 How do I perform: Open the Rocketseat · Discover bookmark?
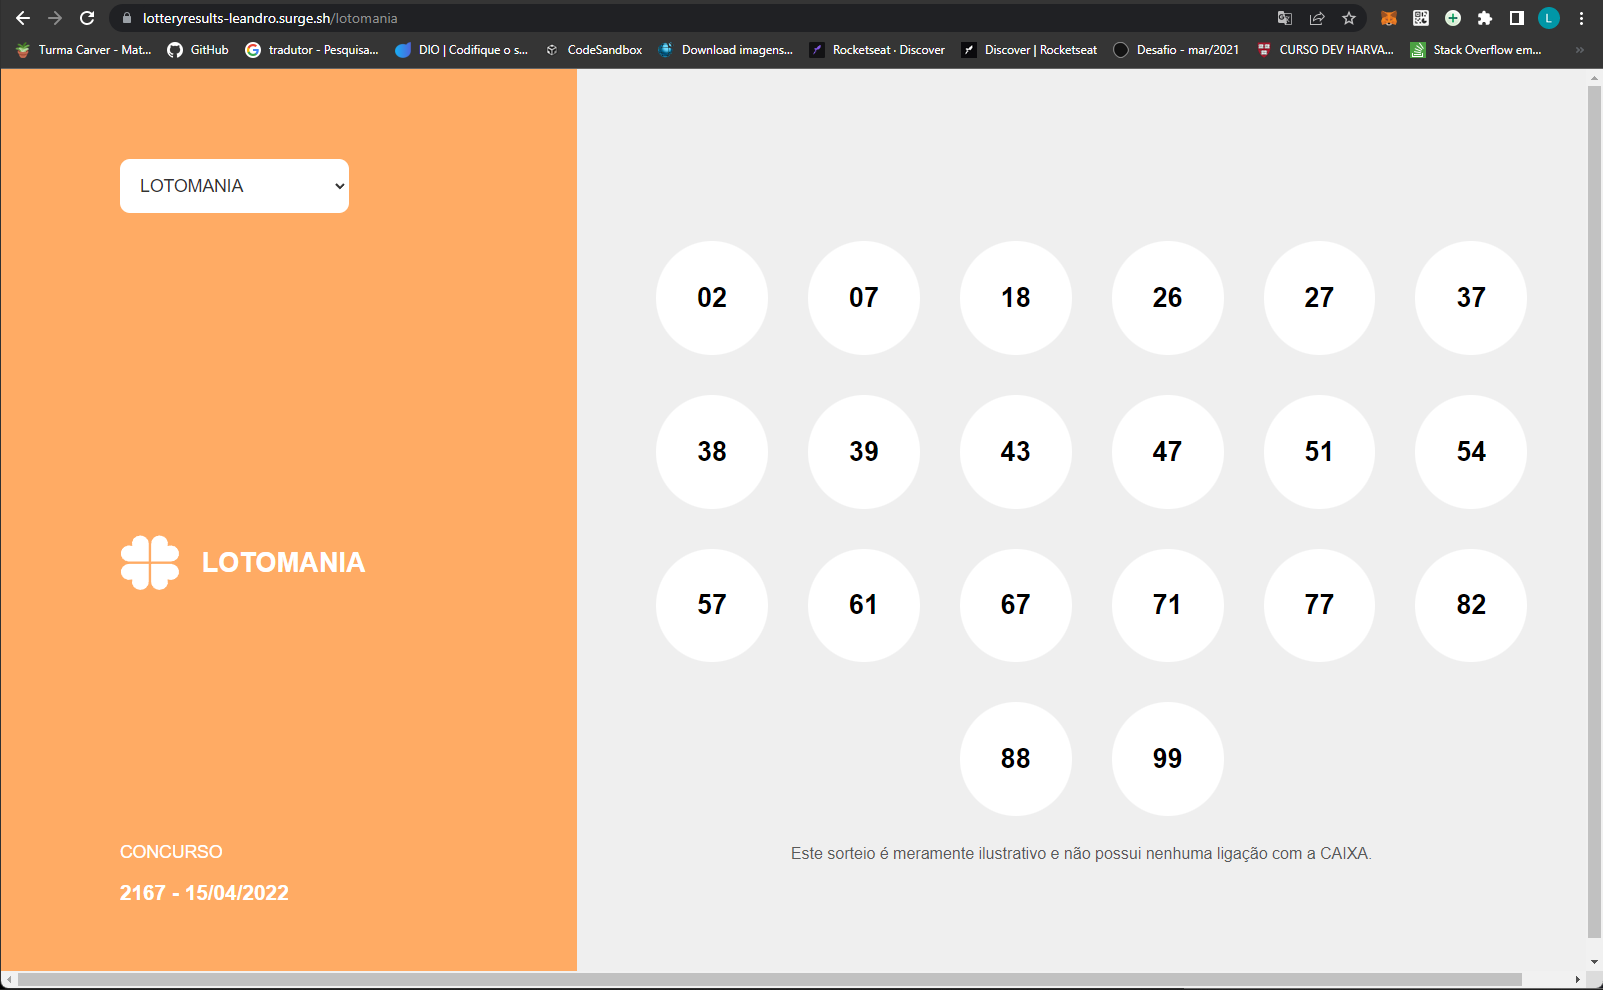click(877, 50)
